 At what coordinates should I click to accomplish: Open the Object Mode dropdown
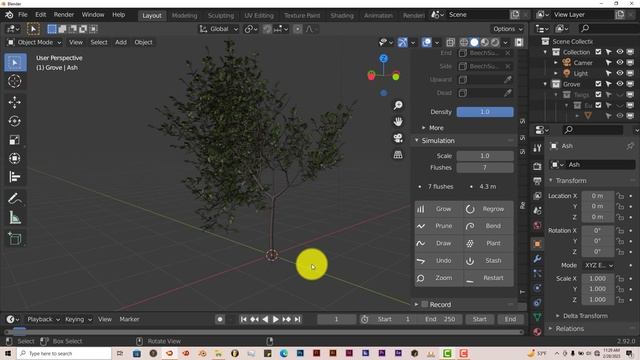[34, 42]
